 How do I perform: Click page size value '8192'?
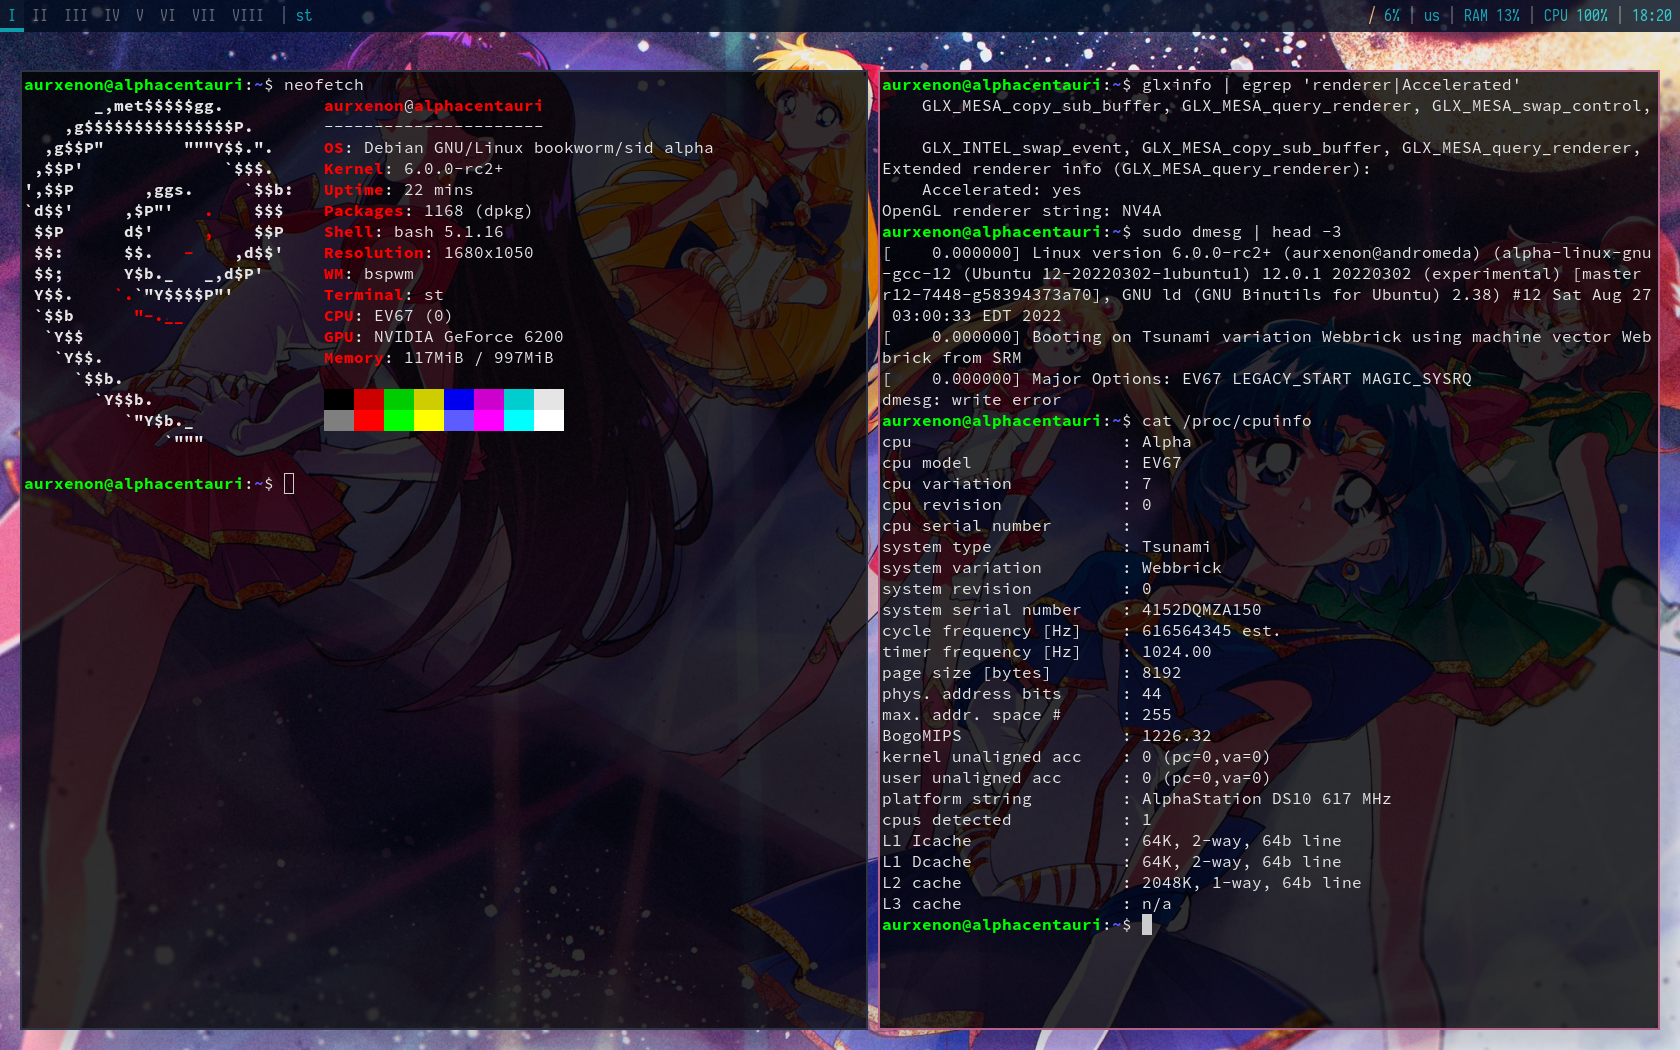tap(1162, 673)
